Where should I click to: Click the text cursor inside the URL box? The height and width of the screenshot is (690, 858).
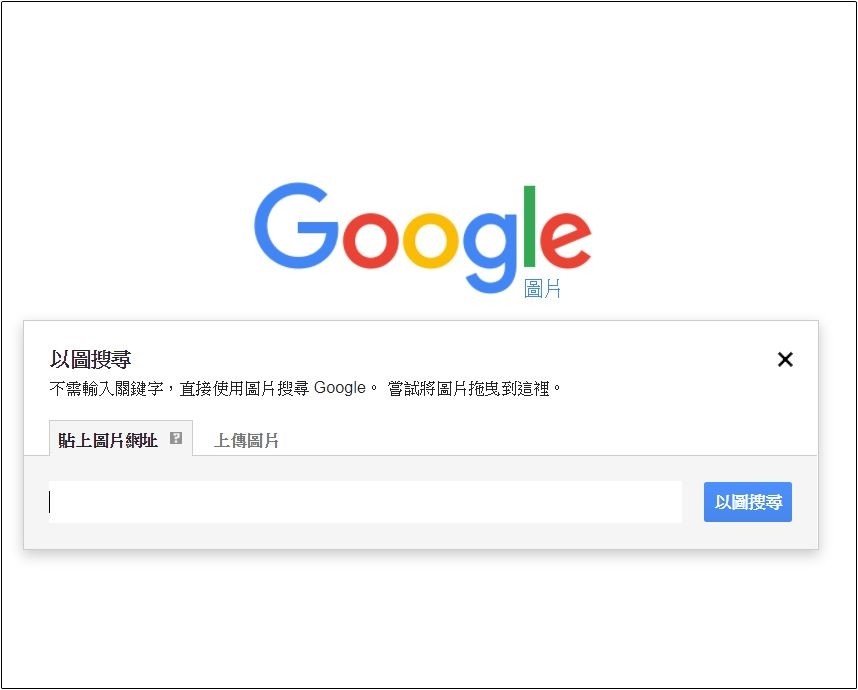[50, 502]
